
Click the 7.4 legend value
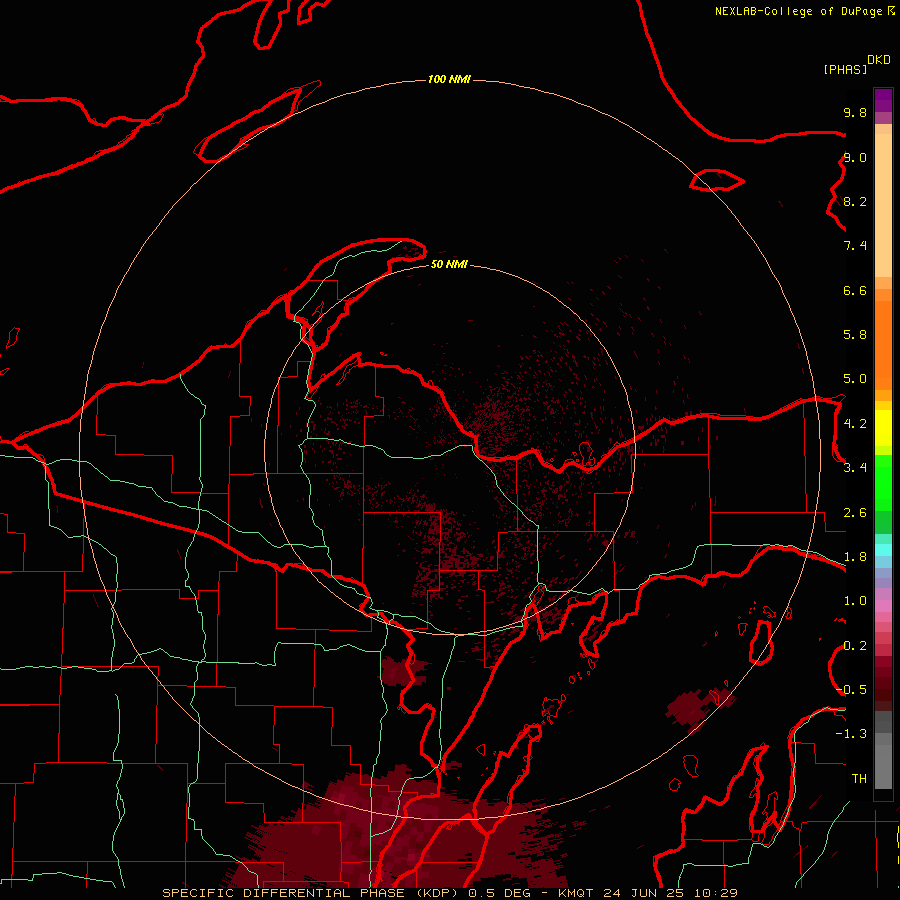(x=855, y=246)
